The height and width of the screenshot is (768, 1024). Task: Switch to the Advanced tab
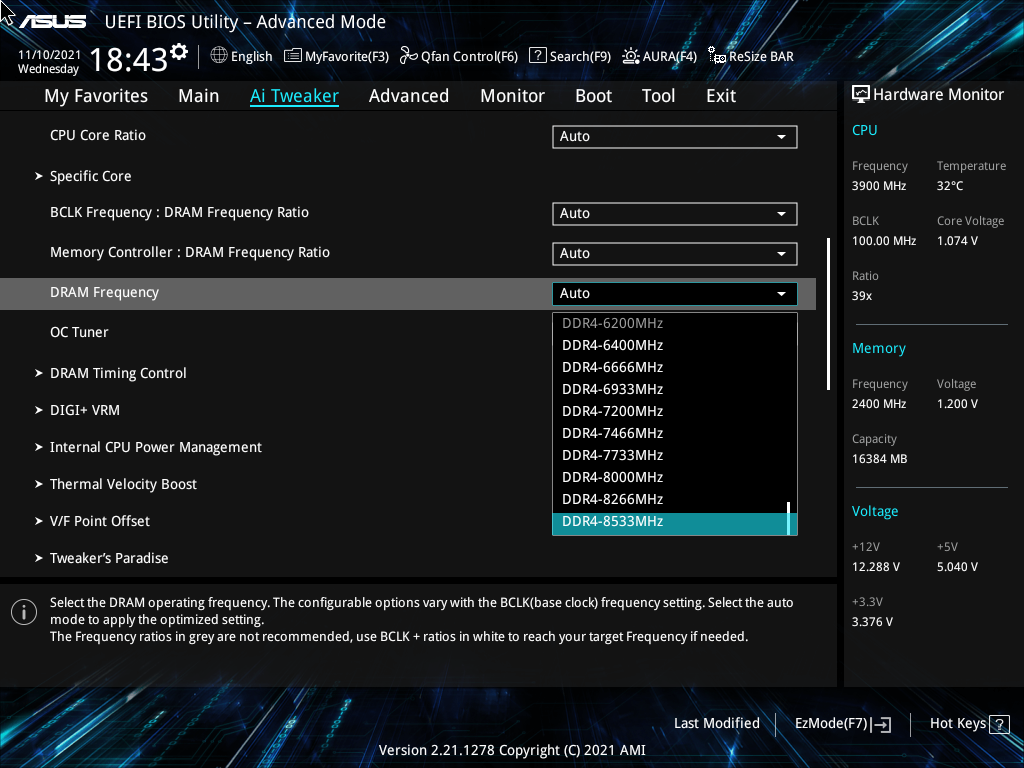coord(409,96)
